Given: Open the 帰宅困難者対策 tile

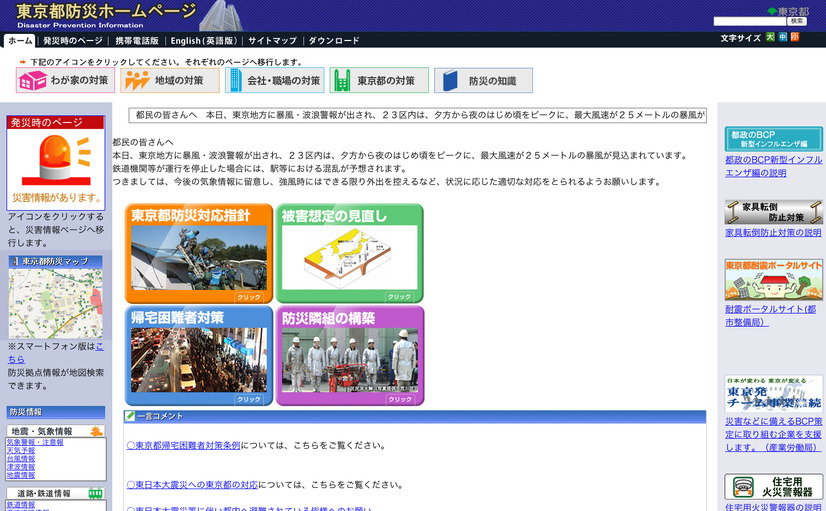Looking at the screenshot, I should pyautogui.click(x=199, y=356).
